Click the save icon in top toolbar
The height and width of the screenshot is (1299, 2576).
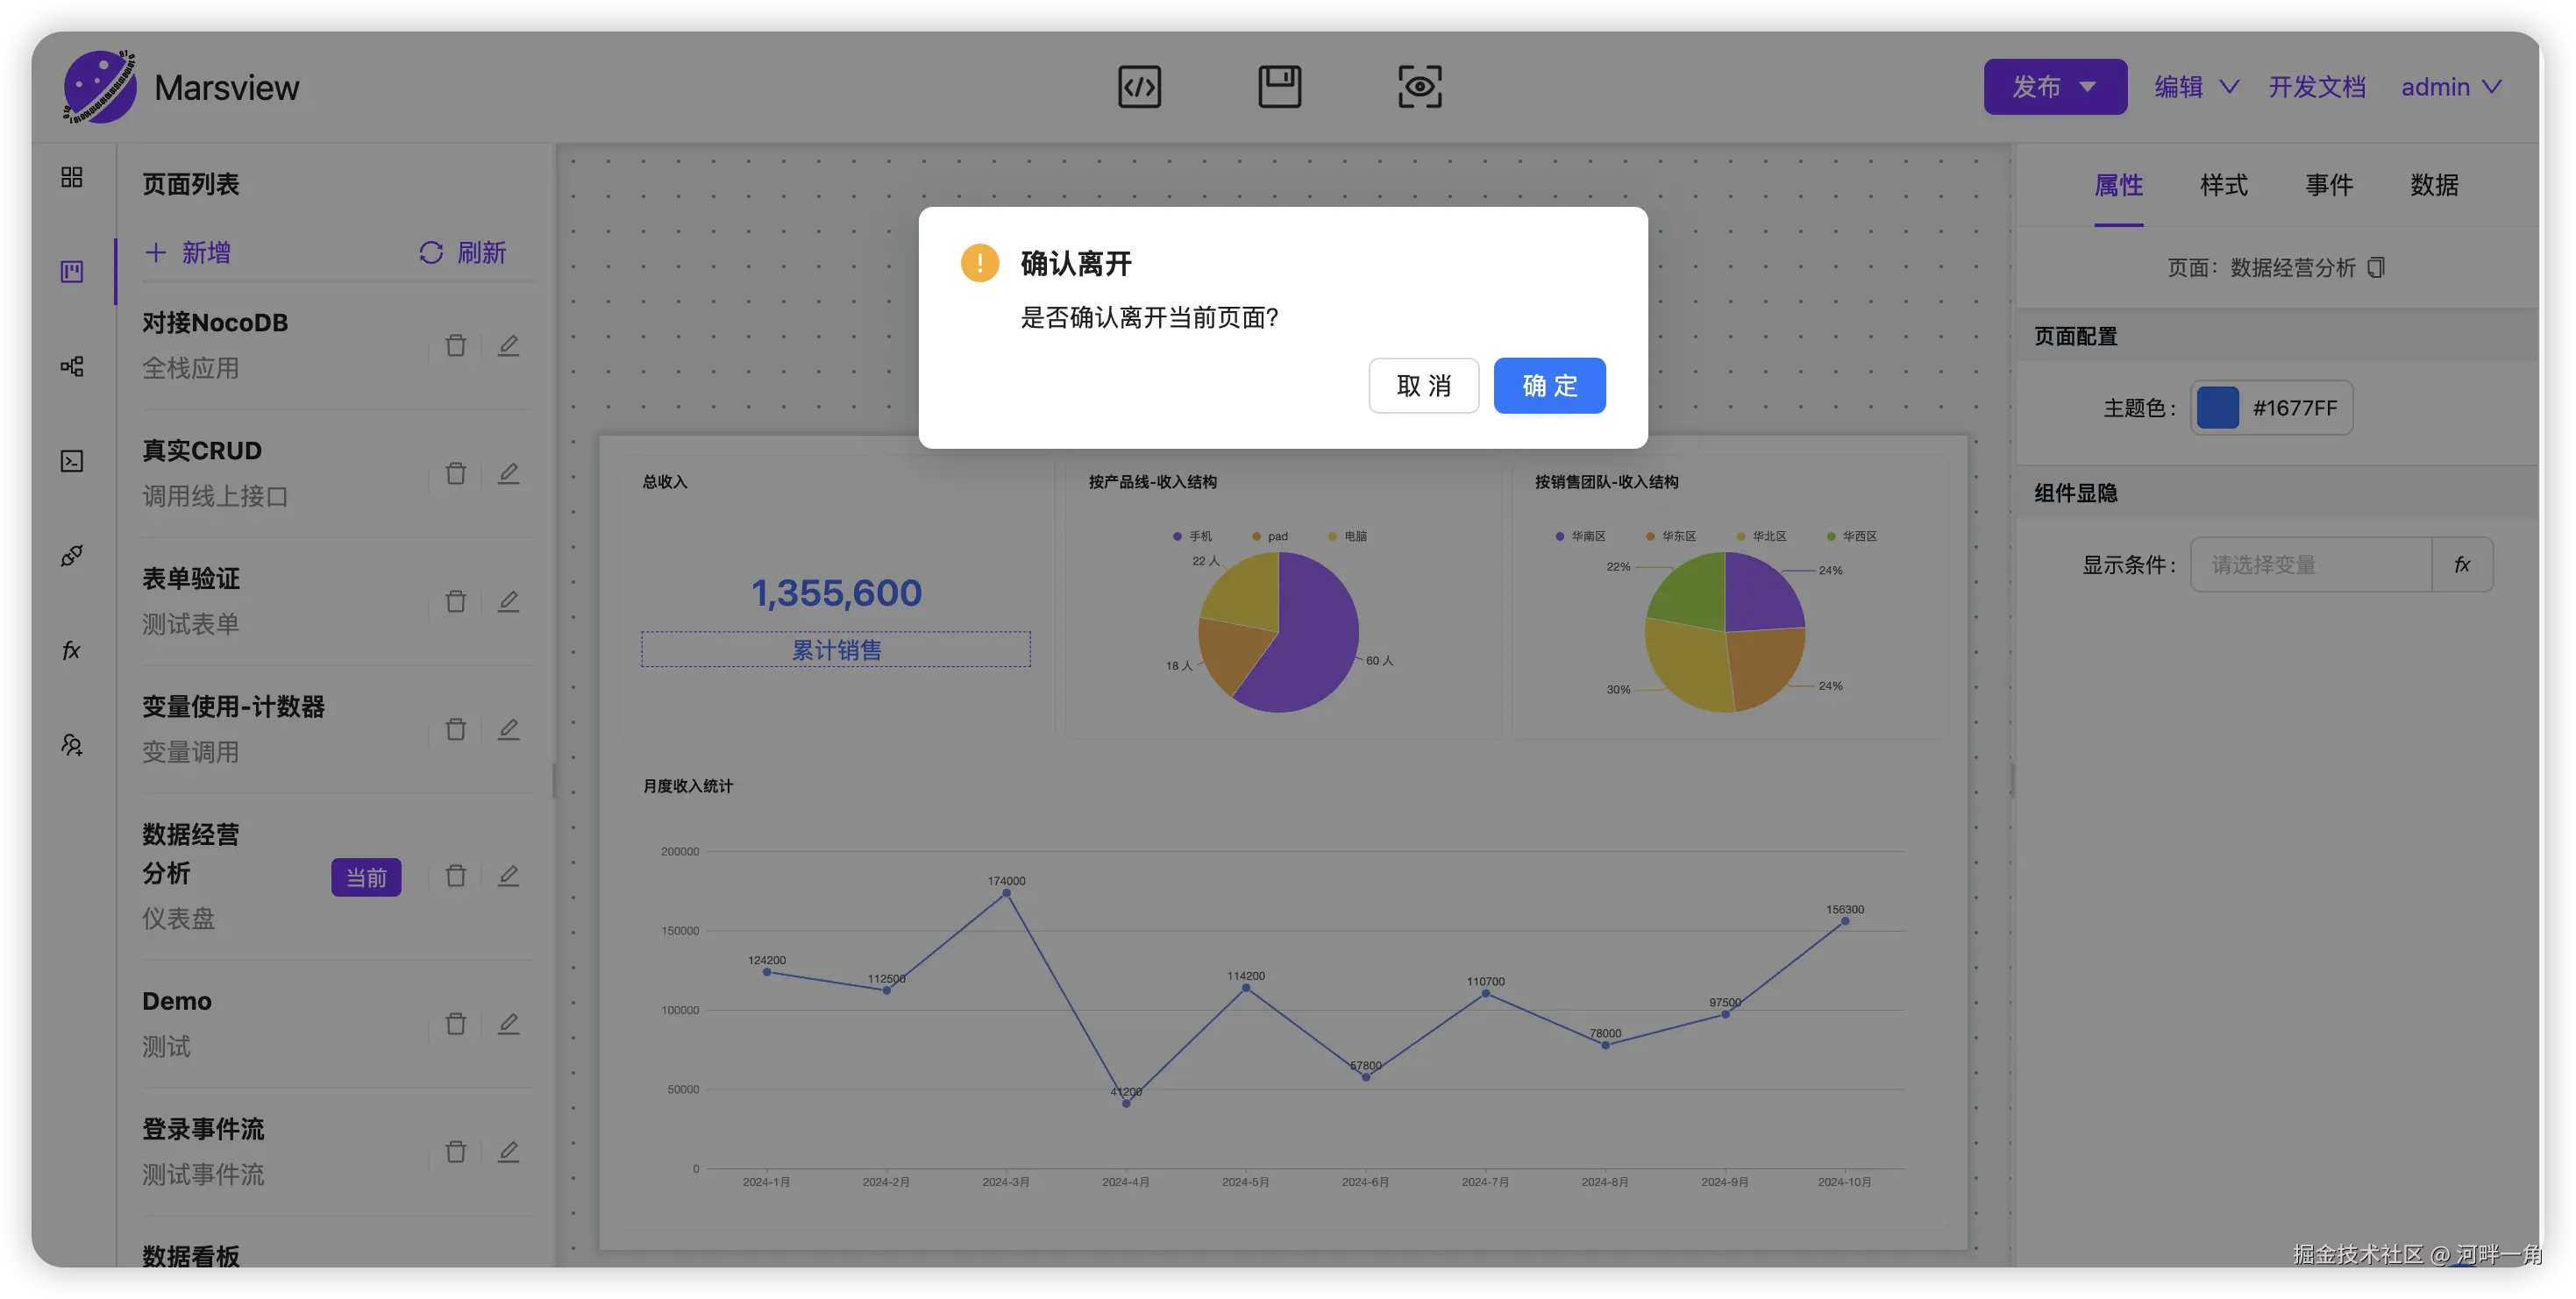[x=1279, y=87]
